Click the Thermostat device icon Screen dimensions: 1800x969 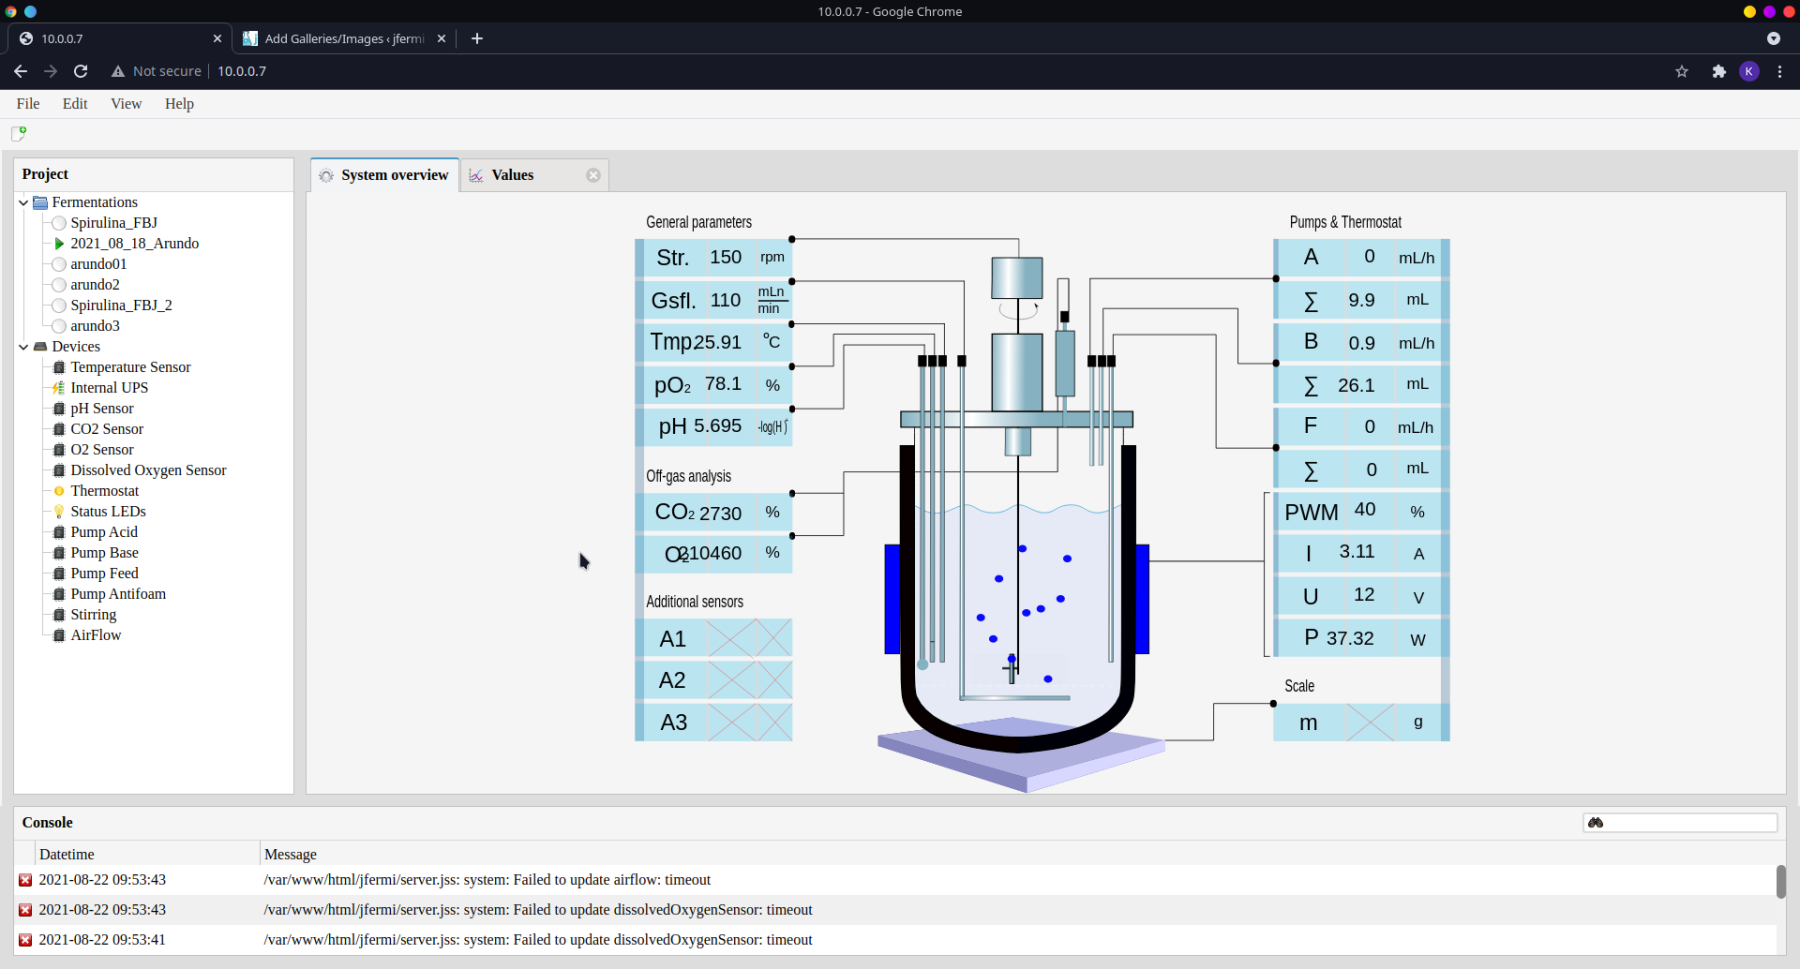[x=59, y=491]
